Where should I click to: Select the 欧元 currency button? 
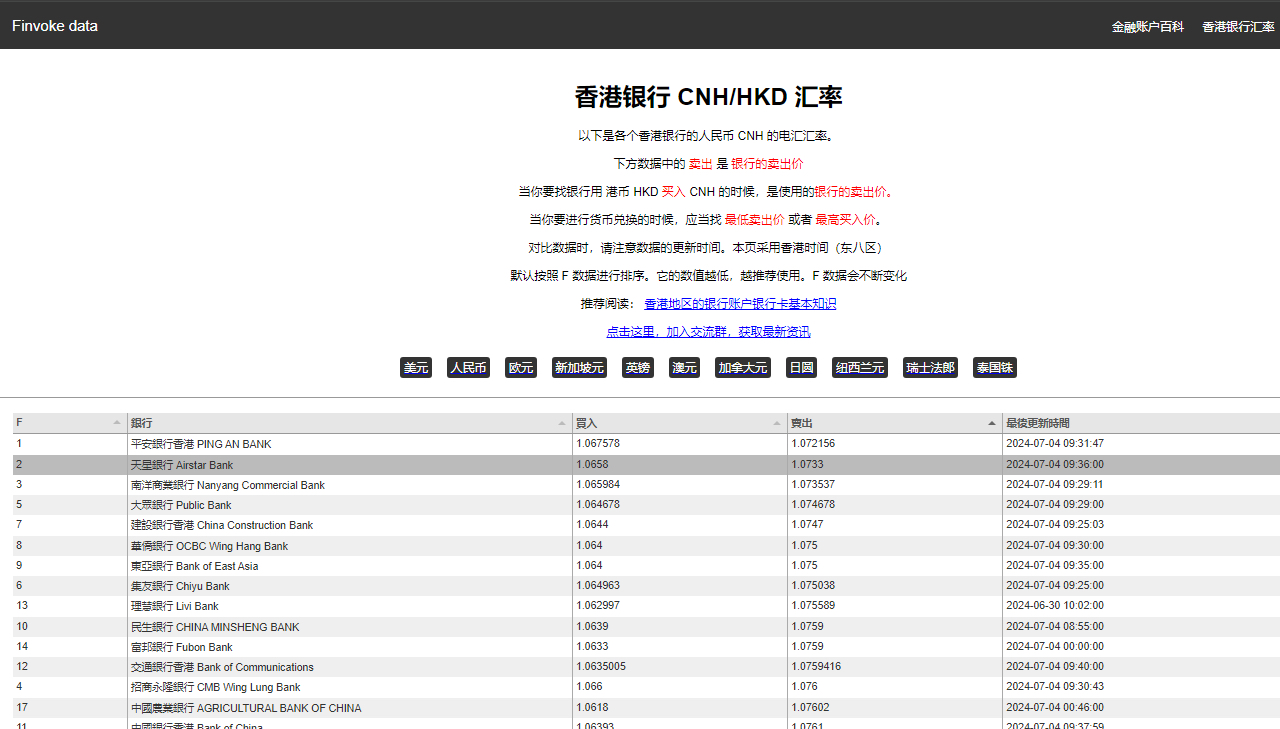click(521, 368)
